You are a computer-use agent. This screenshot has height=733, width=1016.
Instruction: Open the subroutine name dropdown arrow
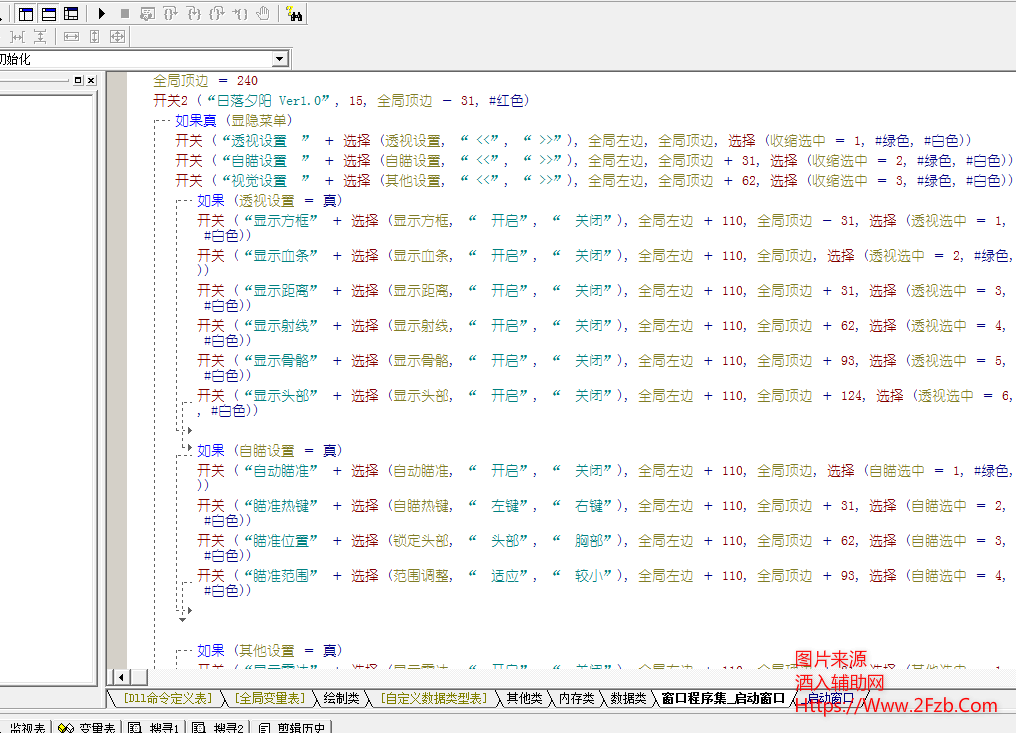280,59
